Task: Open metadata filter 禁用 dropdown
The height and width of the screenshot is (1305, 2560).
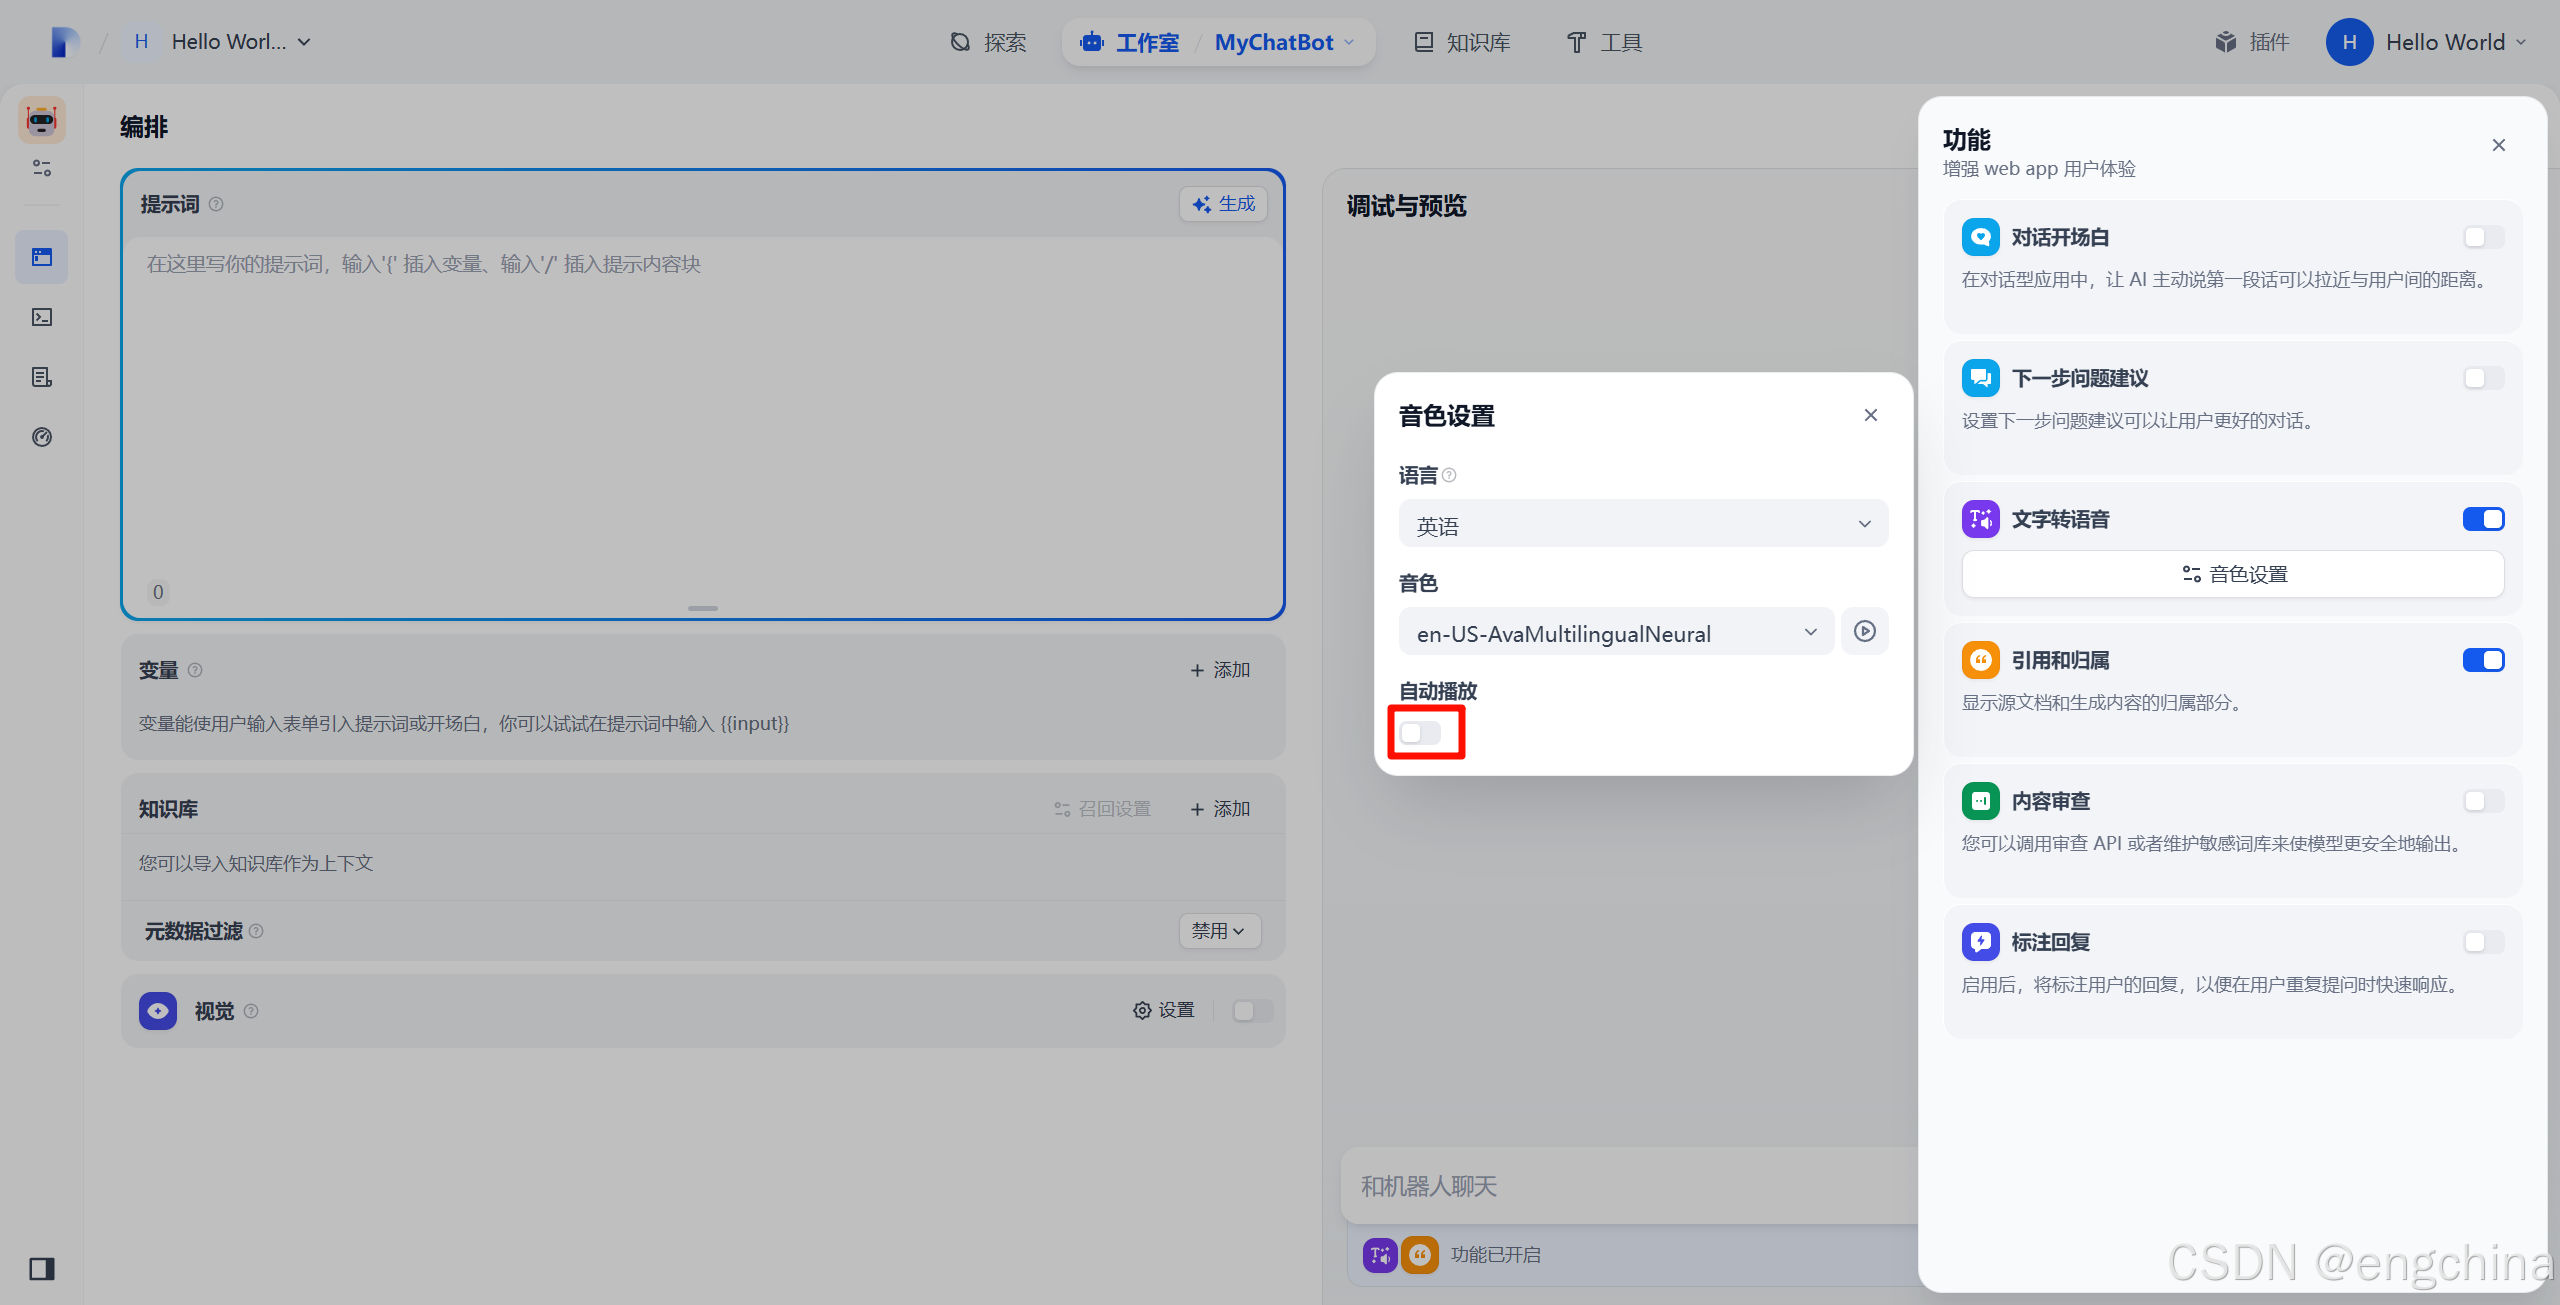Action: click(x=1218, y=931)
